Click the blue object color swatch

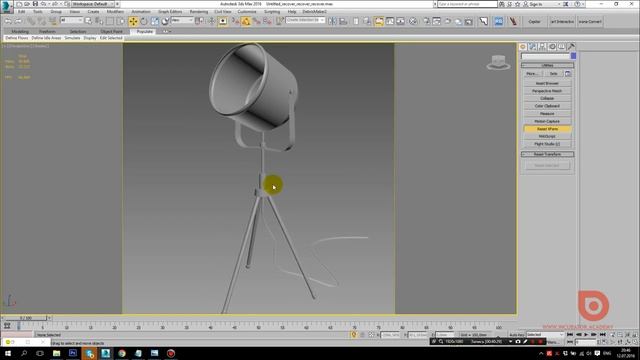(x=573, y=56)
